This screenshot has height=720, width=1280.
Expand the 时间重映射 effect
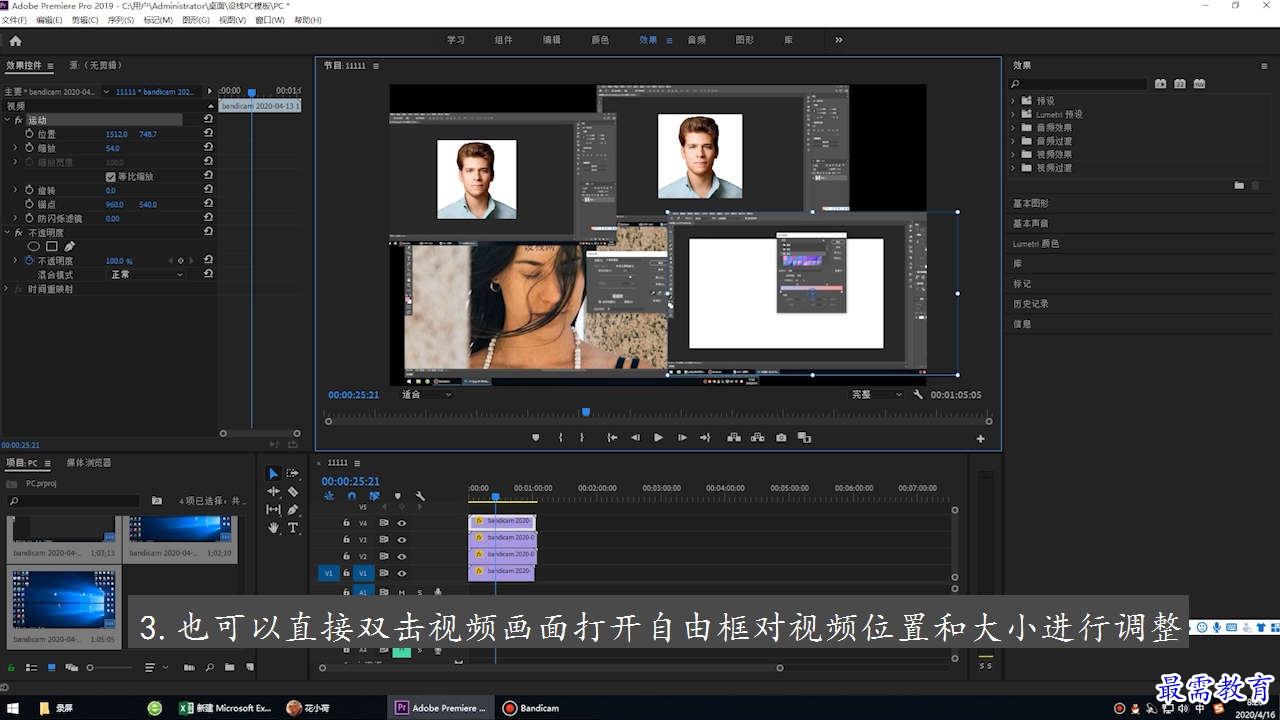click(x=7, y=289)
